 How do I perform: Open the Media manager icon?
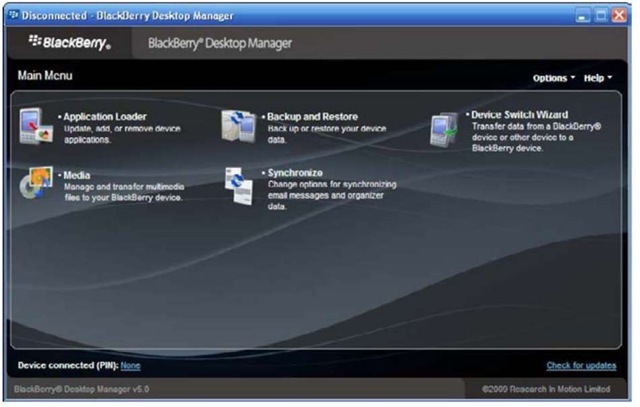click(x=36, y=182)
